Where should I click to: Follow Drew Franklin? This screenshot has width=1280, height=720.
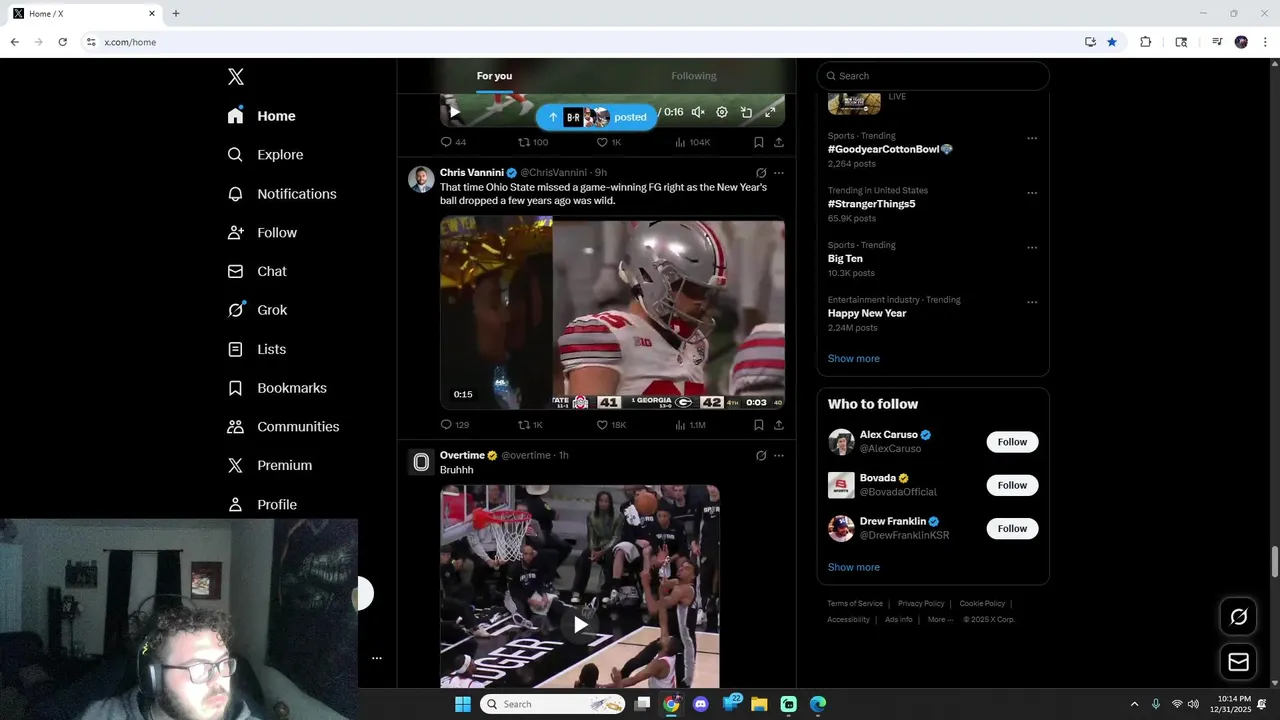1012,528
